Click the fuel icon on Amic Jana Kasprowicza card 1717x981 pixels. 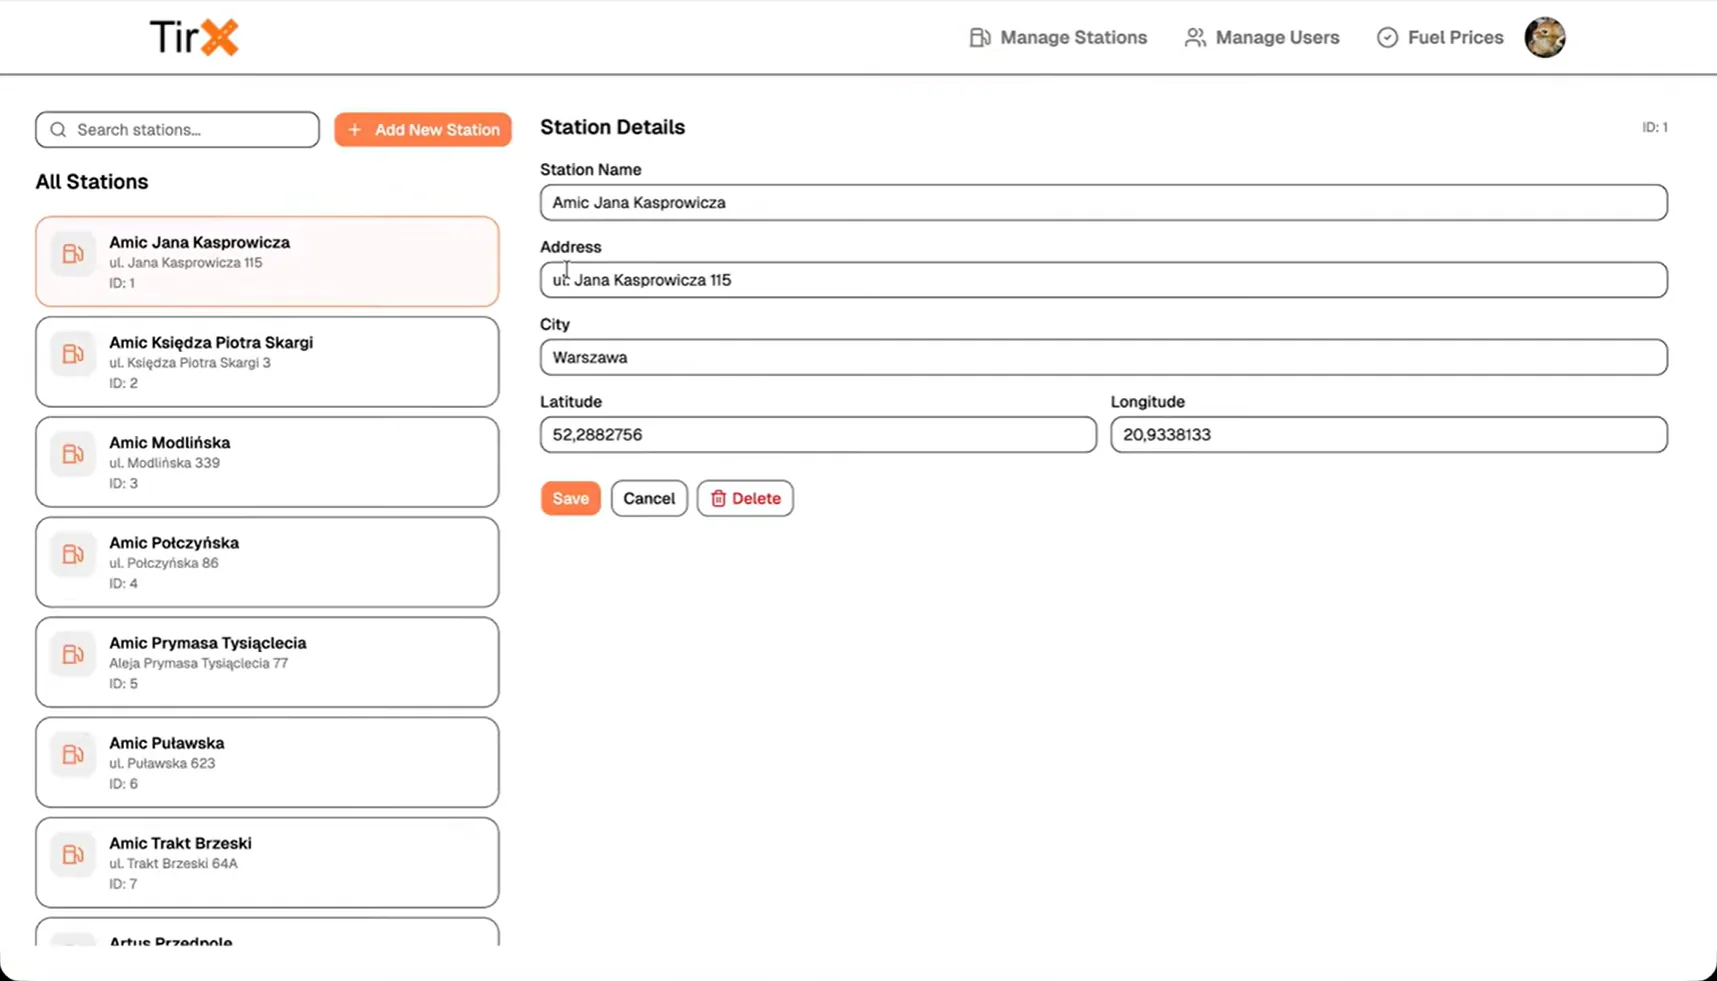pyautogui.click(x=73, y=254)
